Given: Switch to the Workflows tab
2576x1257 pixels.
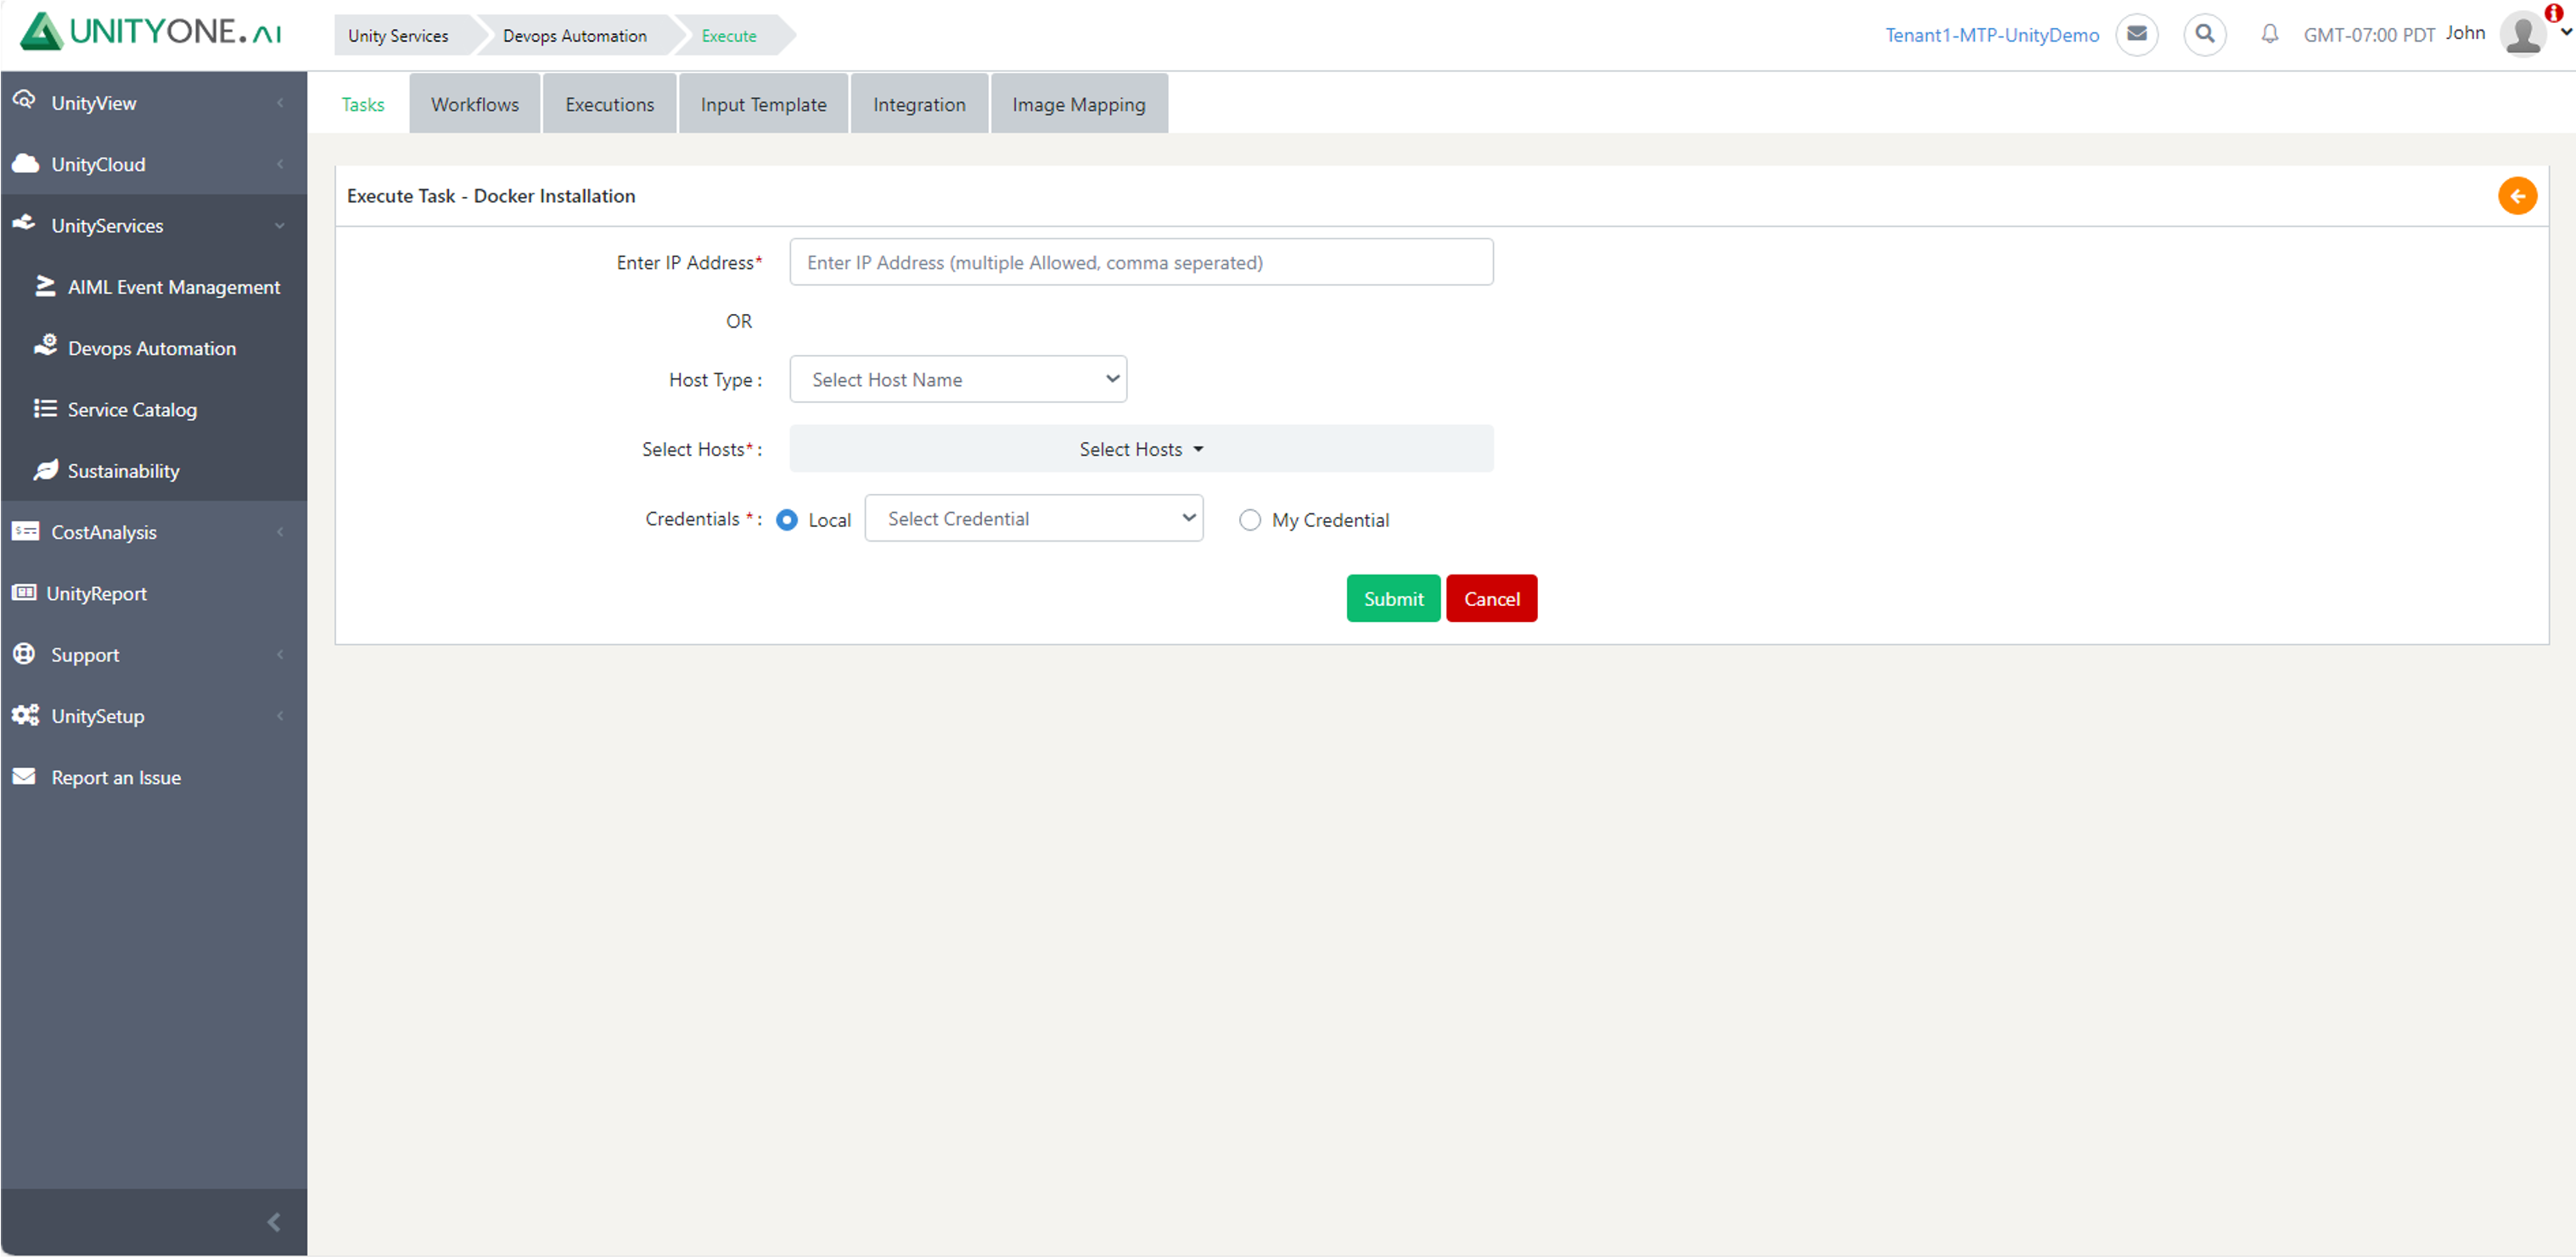Looking at the screenshot, I should point(475,104).
